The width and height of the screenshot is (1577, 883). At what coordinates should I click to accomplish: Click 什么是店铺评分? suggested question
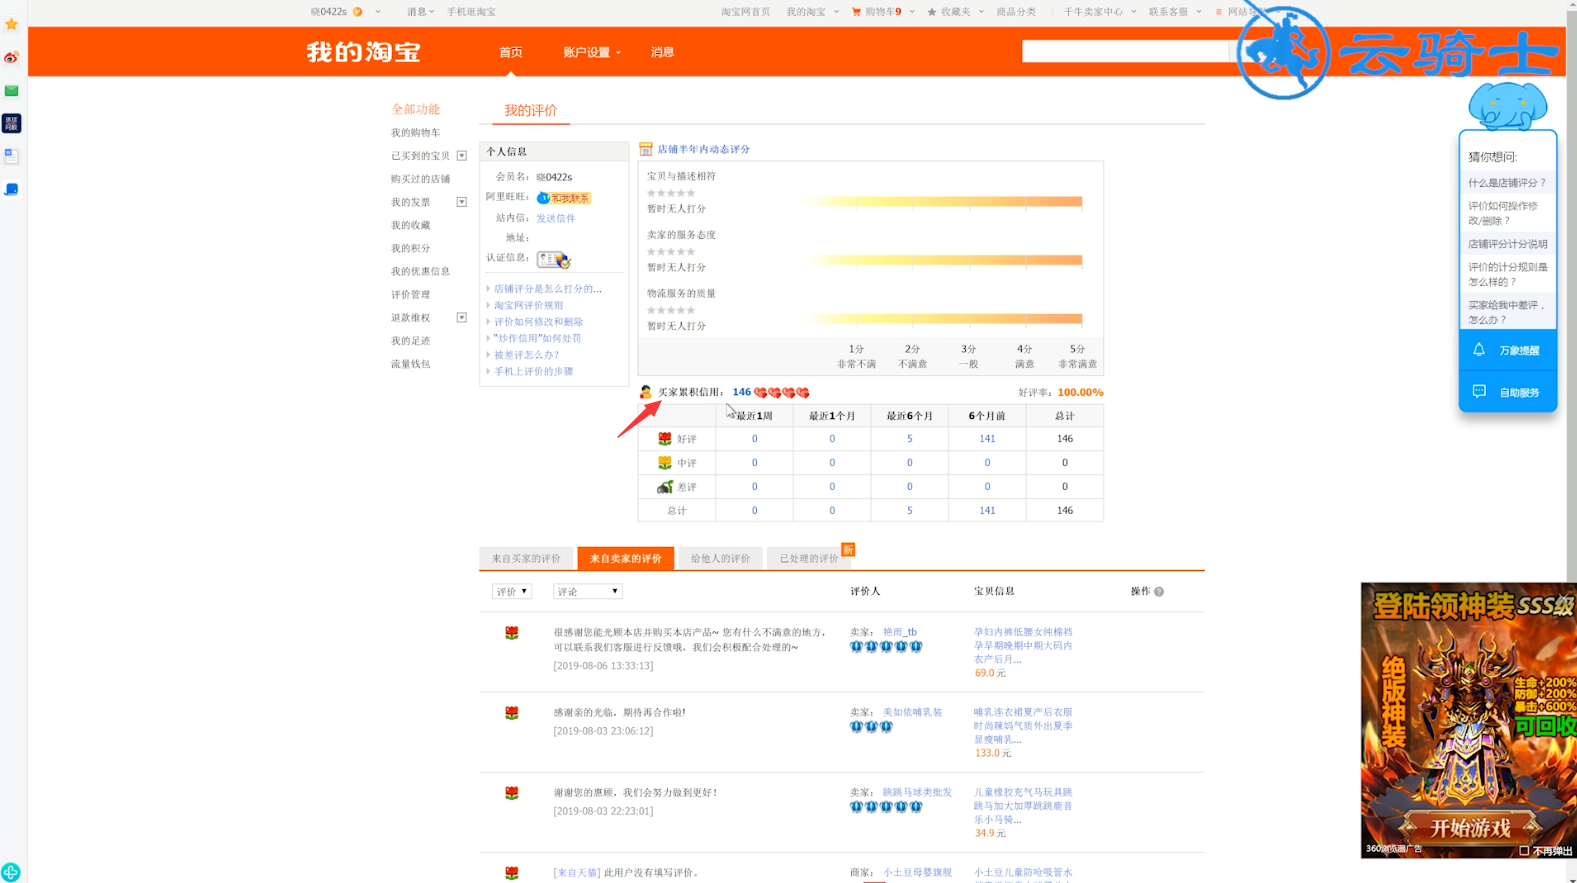click(x=1507, y=183)
